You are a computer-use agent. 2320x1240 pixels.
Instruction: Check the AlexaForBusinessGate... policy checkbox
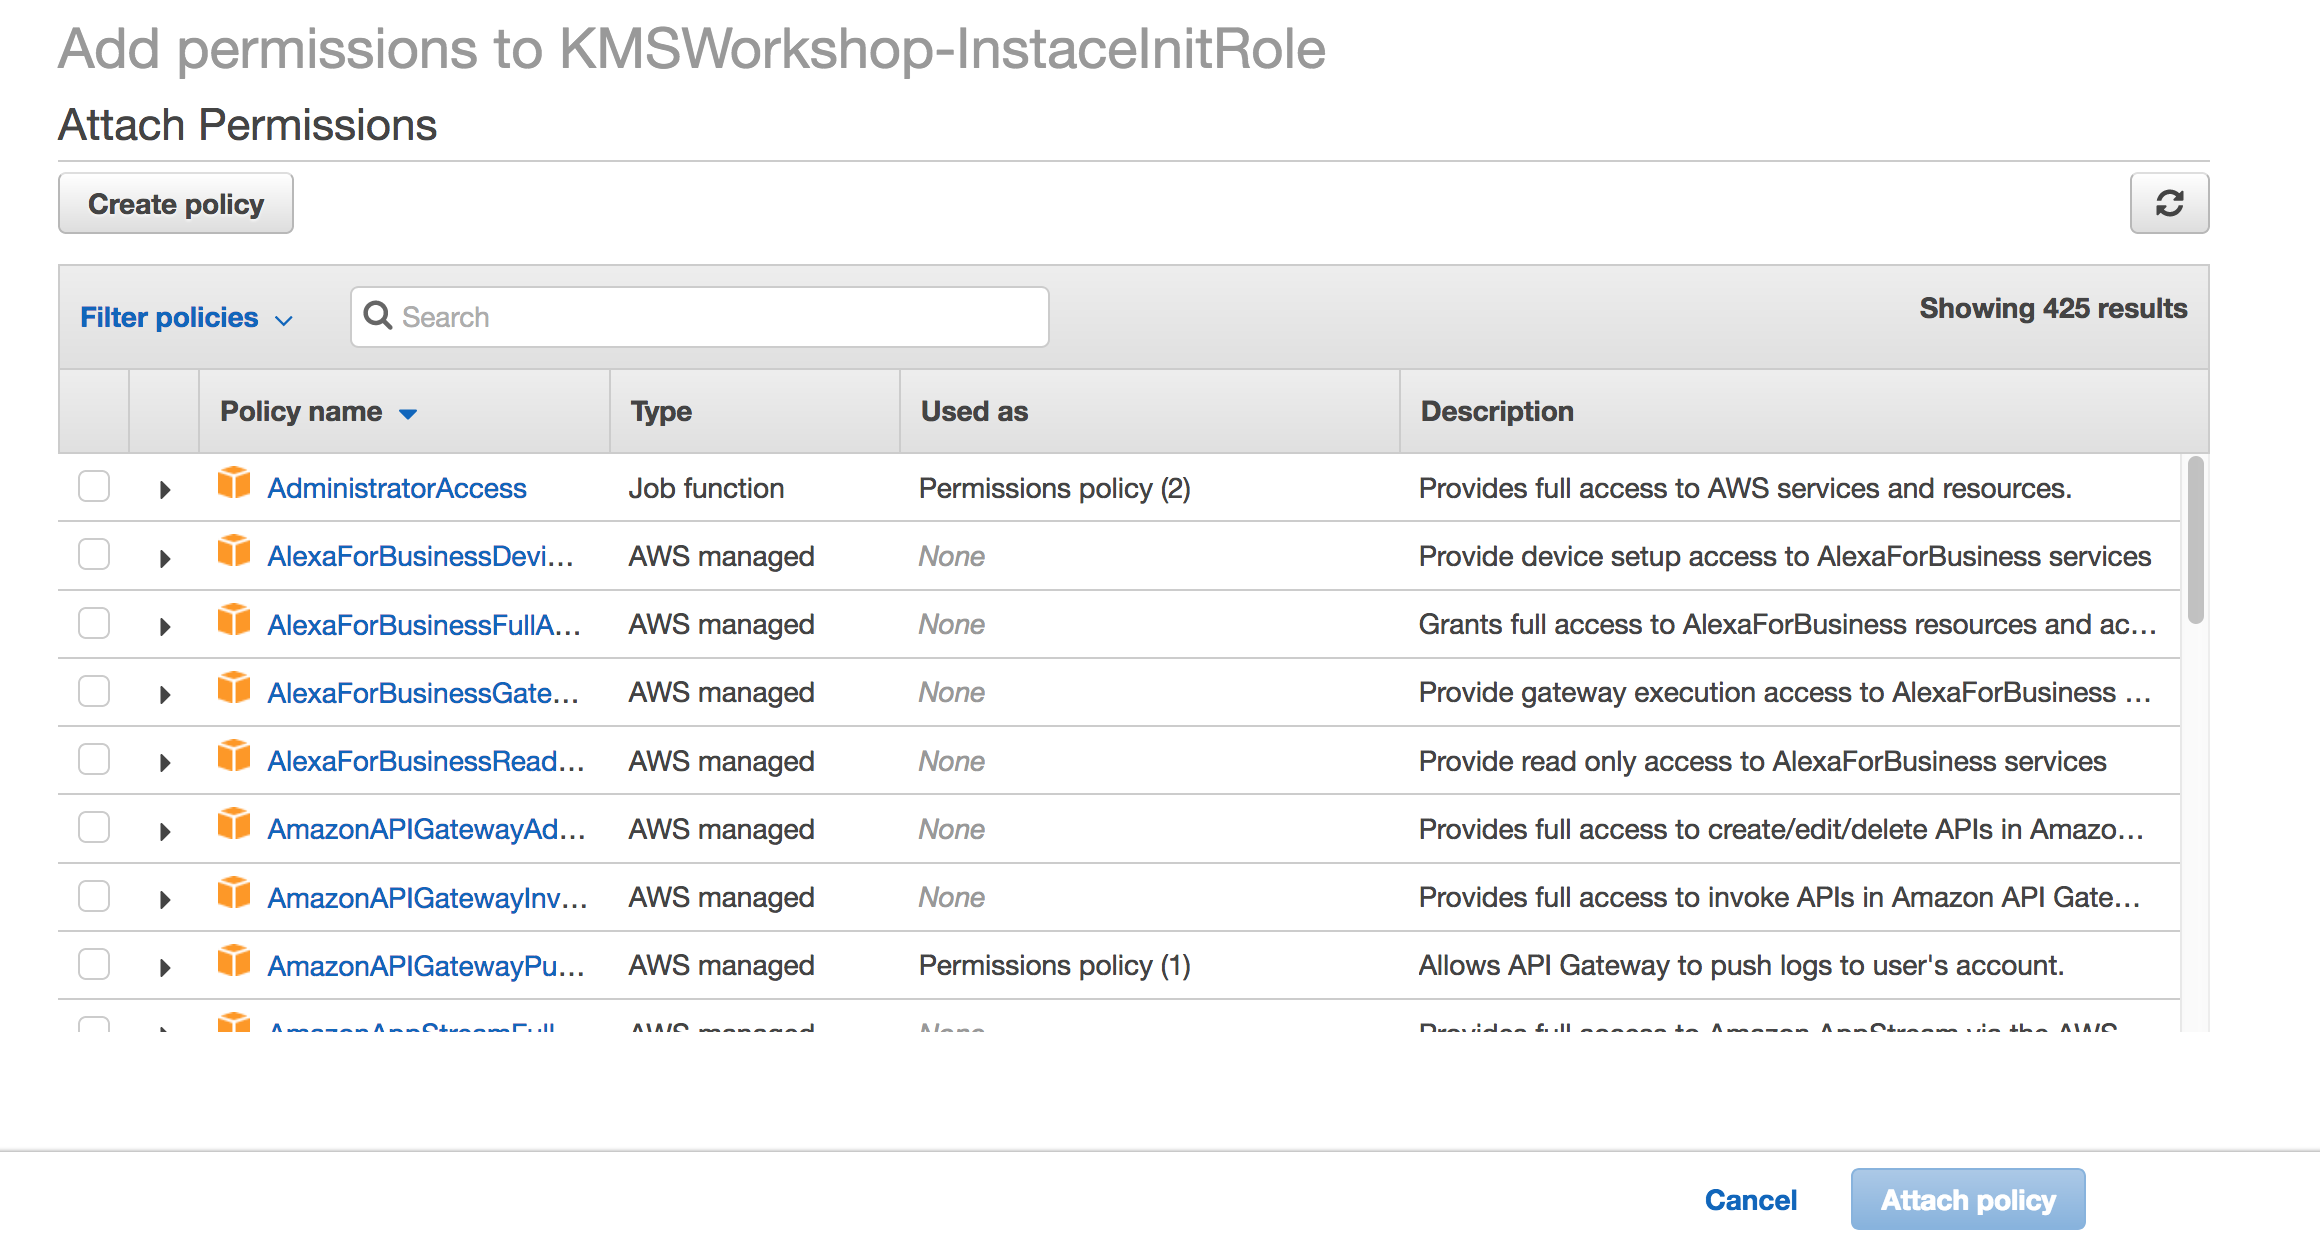point(94,692)
